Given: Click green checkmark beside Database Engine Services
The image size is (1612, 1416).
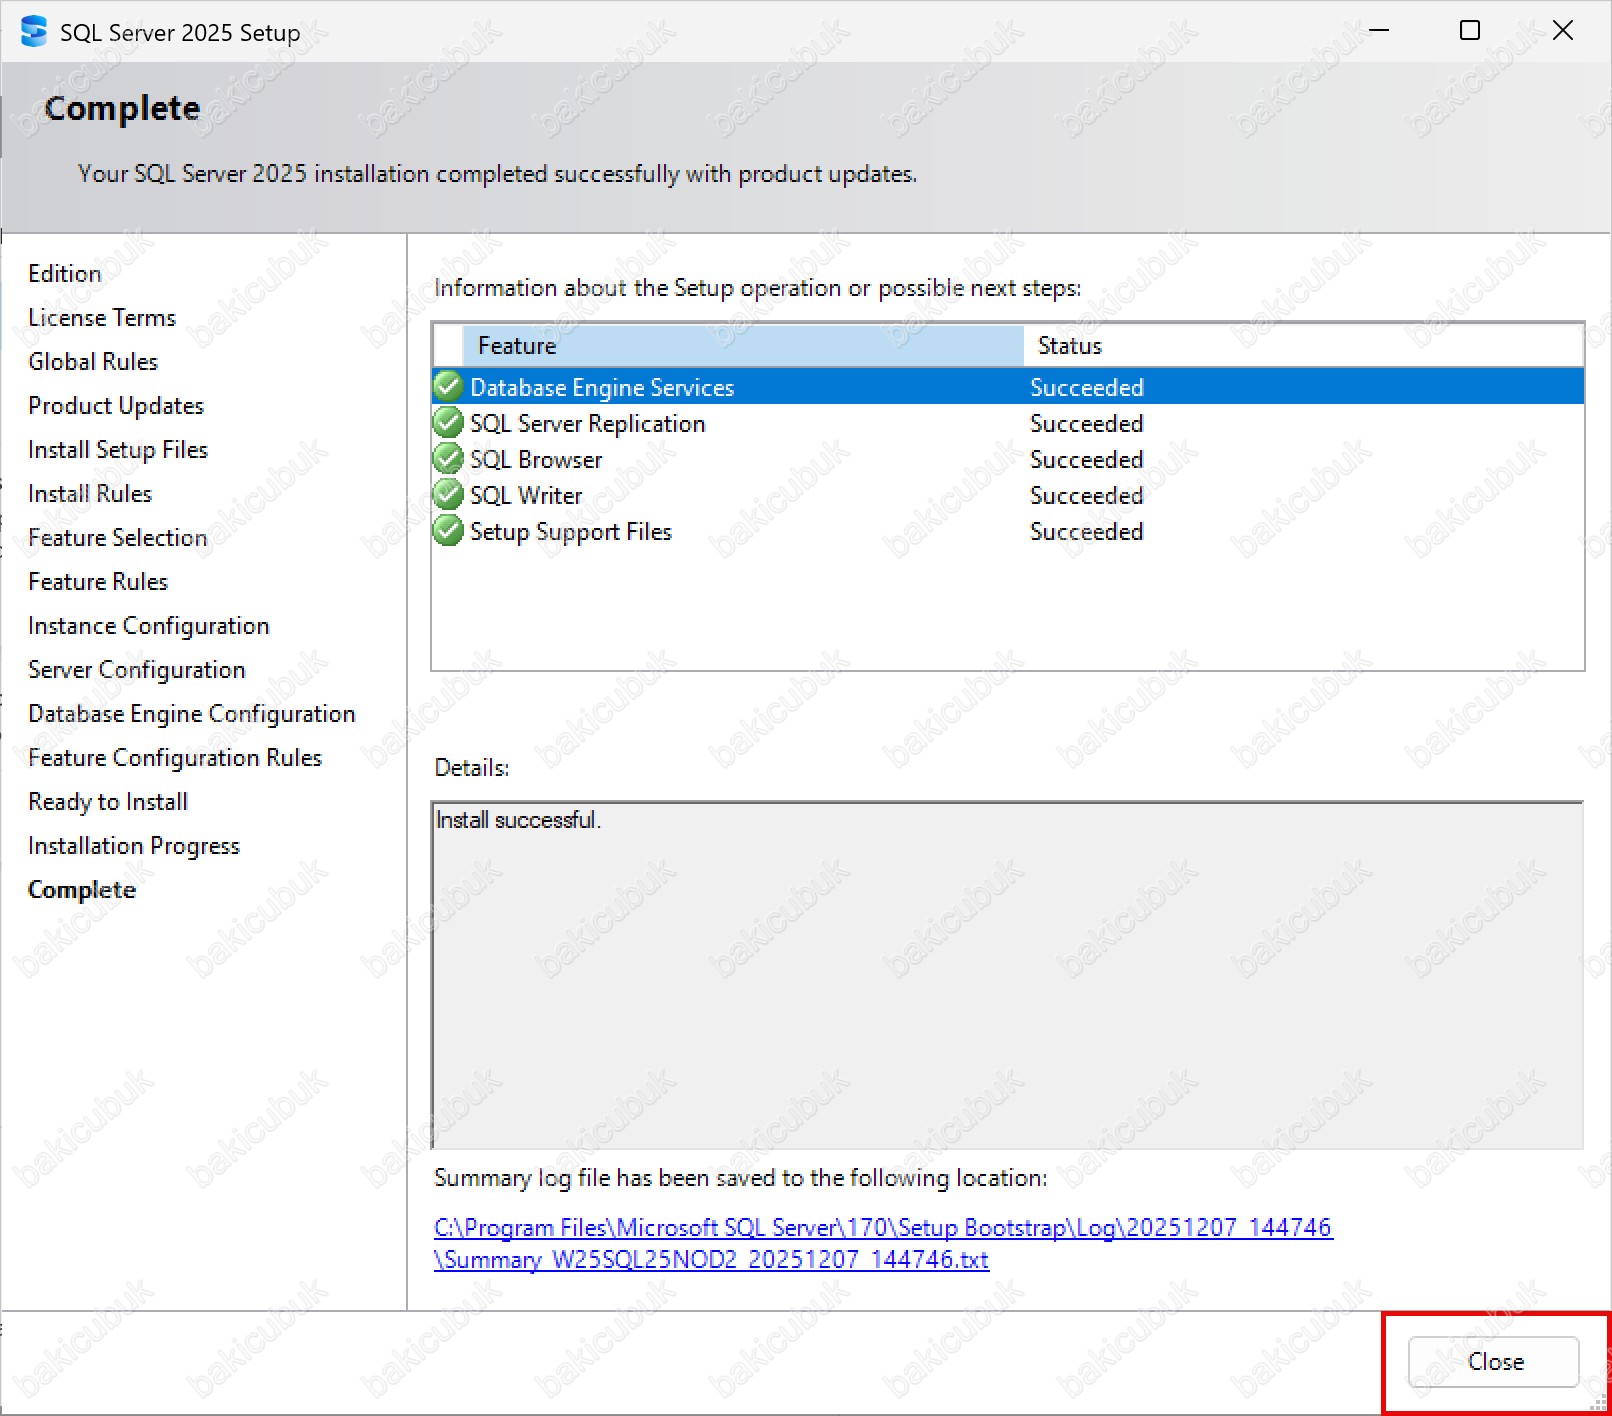Looking at the screenshot, I should pyautogui.click(x=448, y=386).
